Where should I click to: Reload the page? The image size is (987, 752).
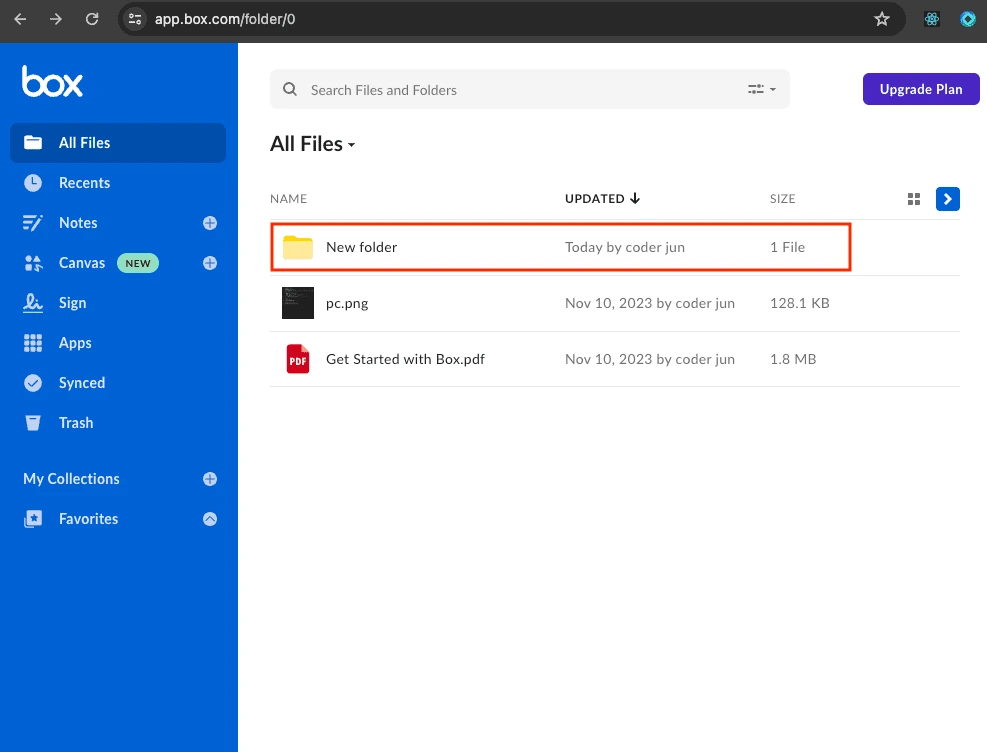(x=92, y=19)
